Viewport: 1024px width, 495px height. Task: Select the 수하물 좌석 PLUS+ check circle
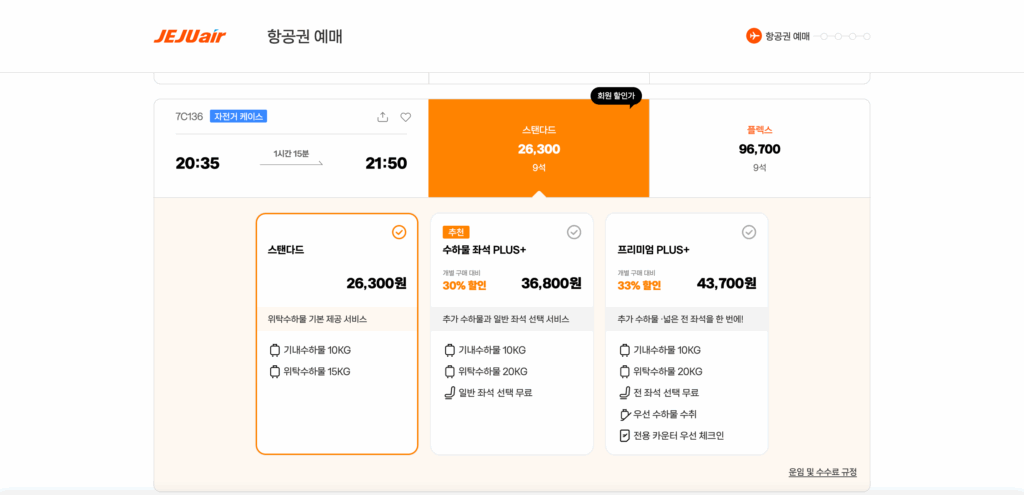(x=574, y=232)
